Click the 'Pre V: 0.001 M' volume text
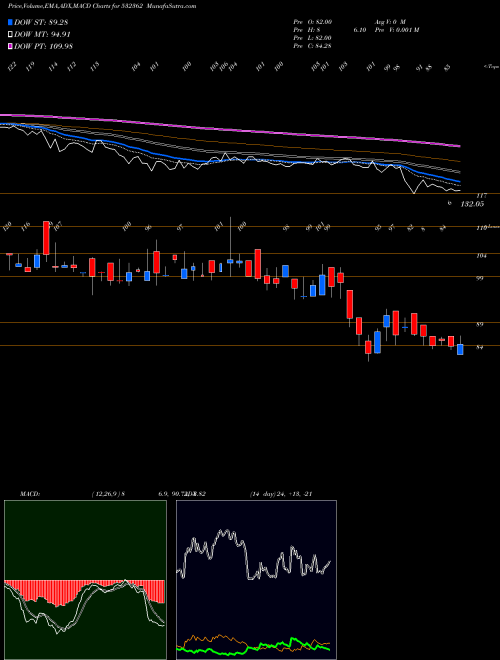Image resolution: width=500 pixels, height=660 pixels. tap(396, 30)
